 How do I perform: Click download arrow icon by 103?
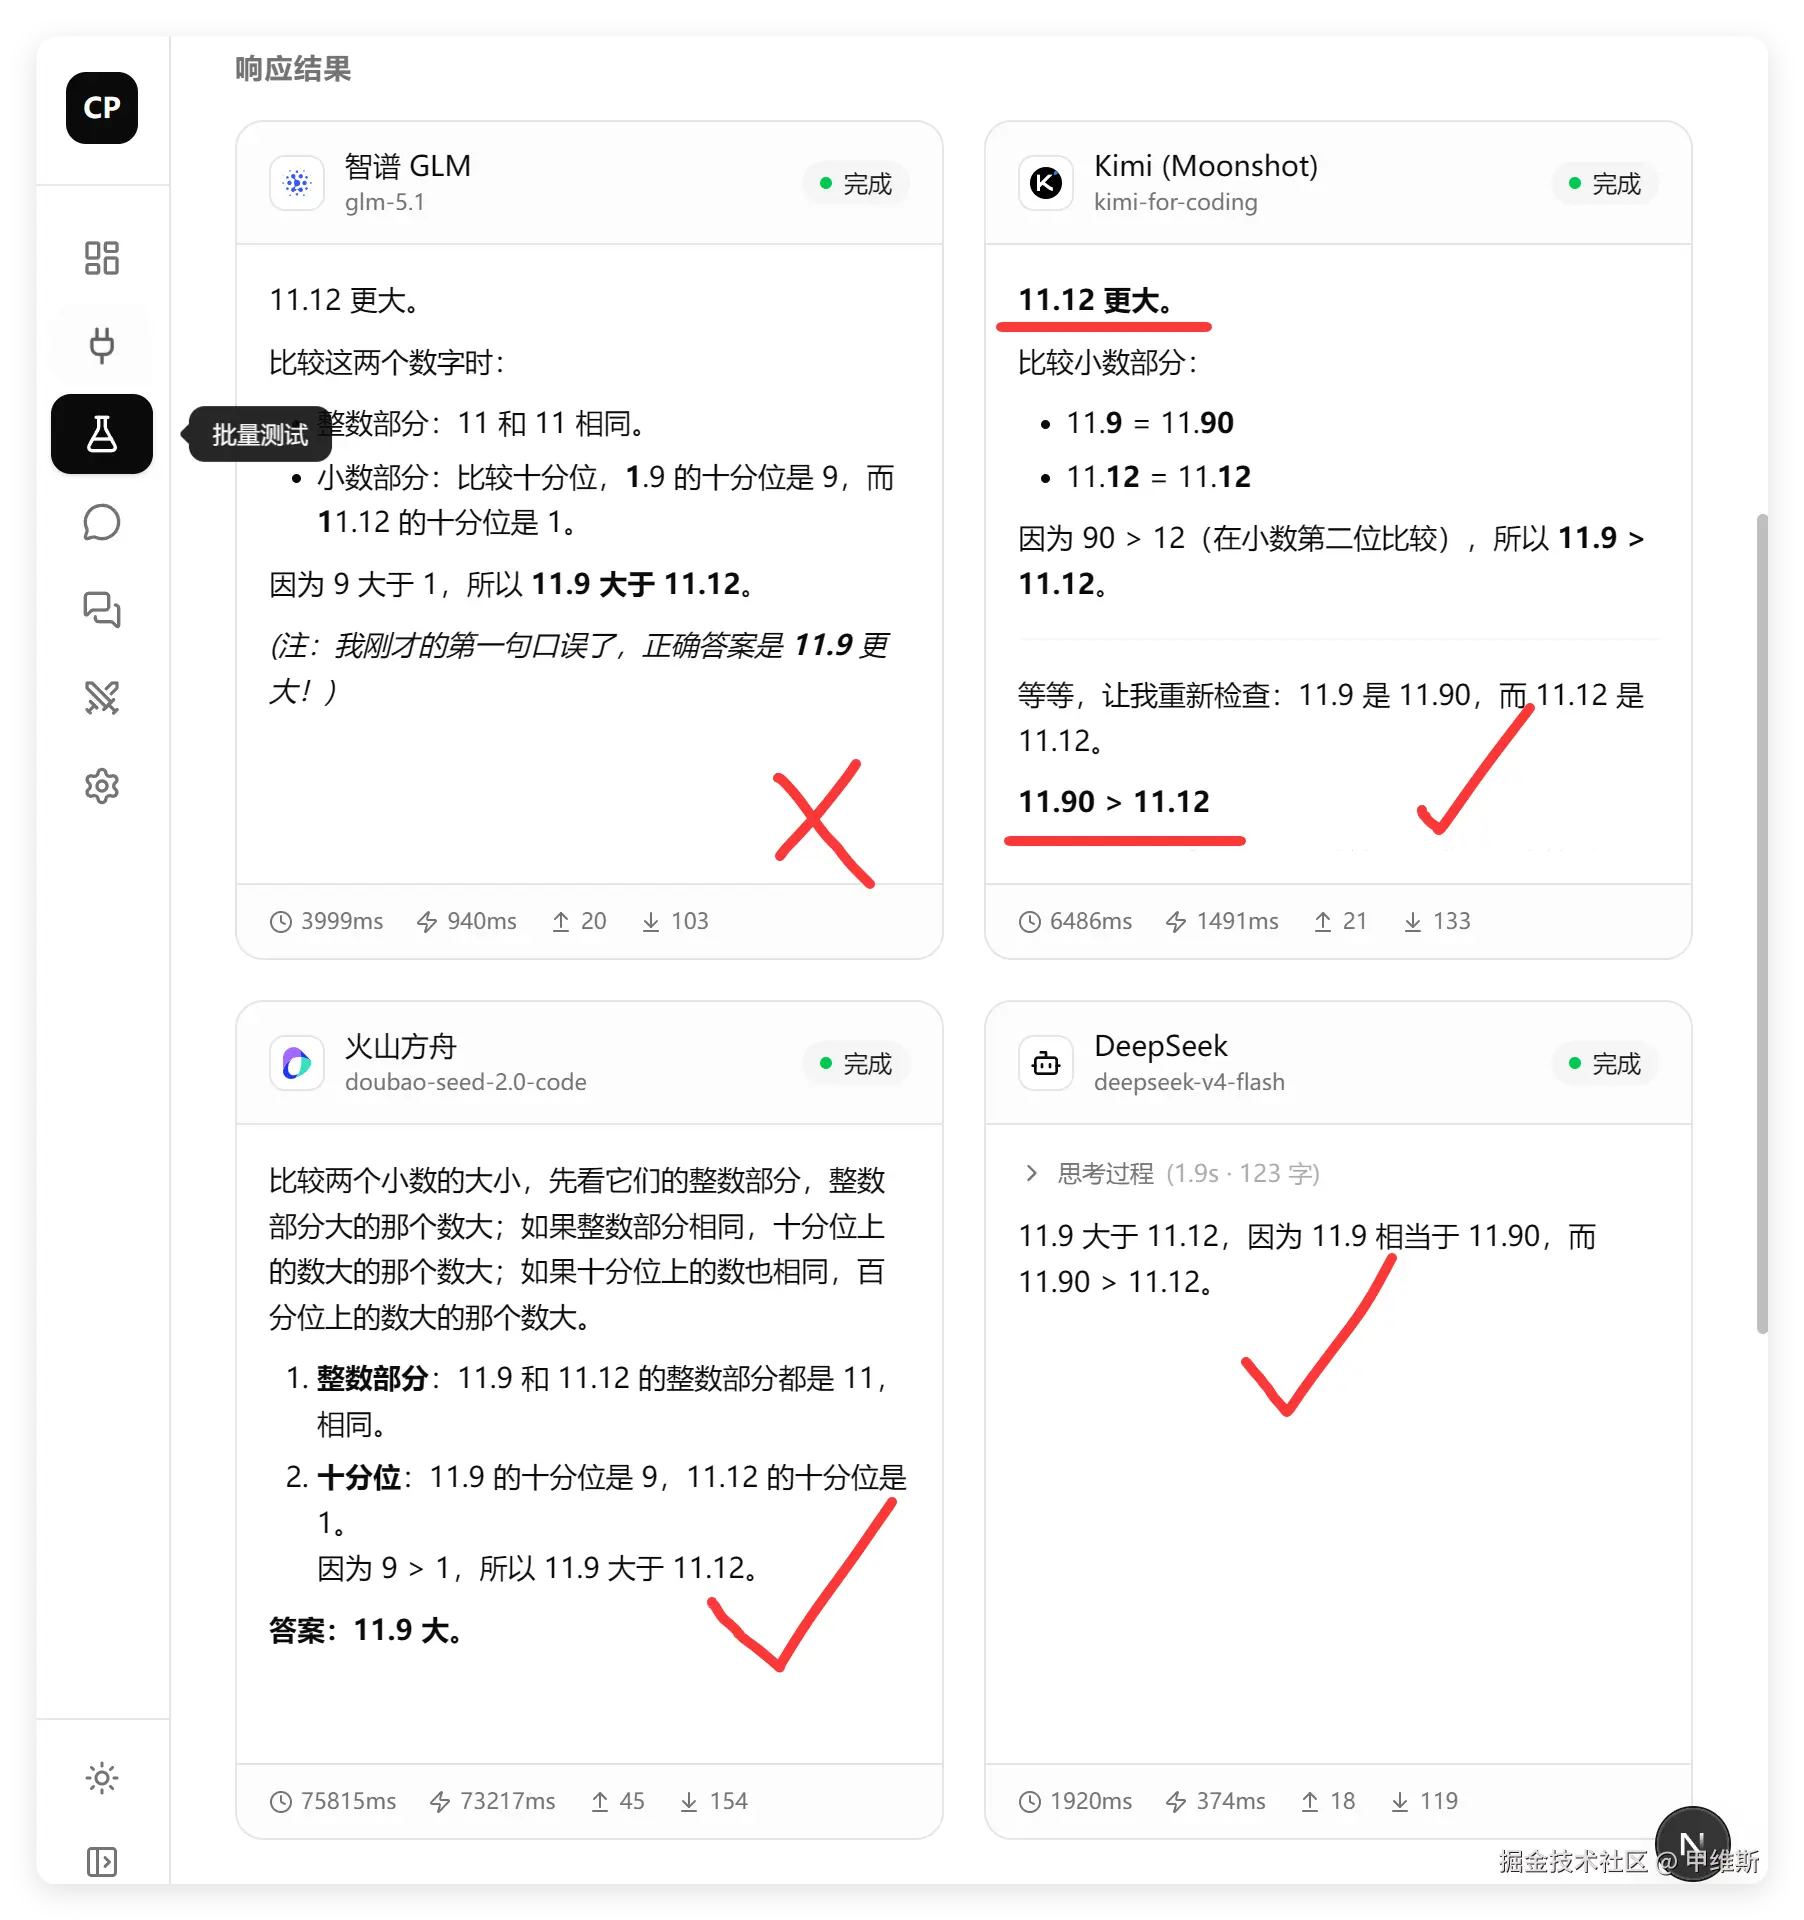point(651,922)
